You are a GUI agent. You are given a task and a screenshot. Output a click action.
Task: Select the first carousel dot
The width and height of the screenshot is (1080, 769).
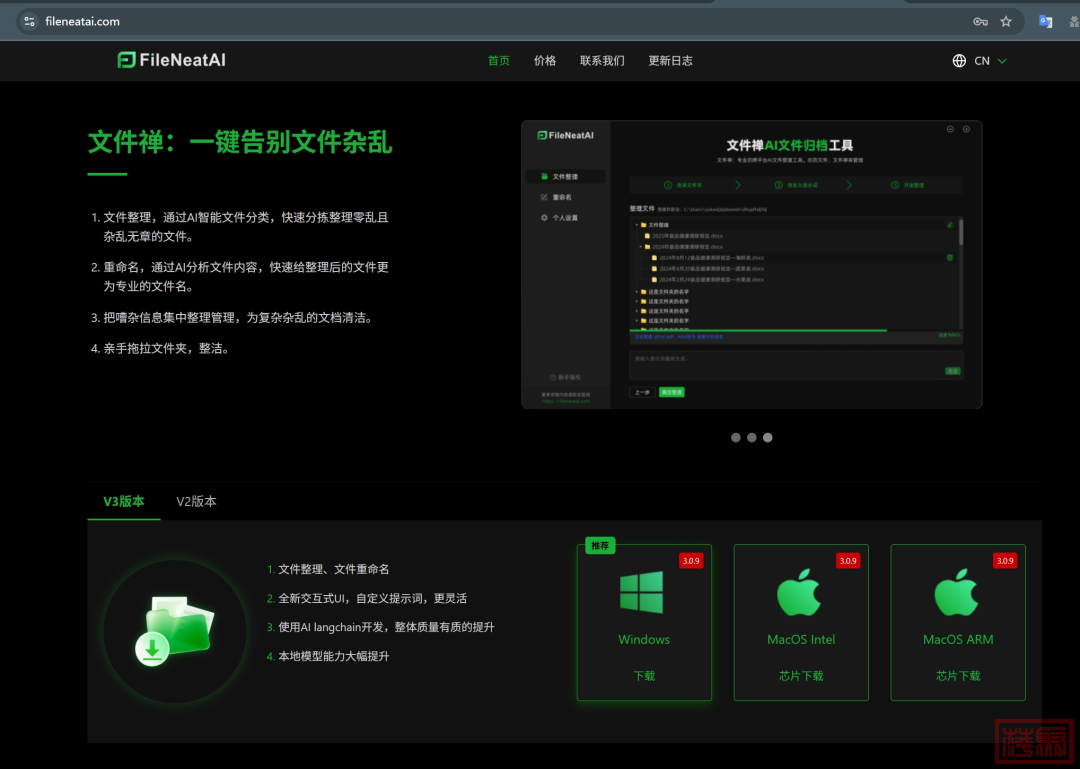736,438
